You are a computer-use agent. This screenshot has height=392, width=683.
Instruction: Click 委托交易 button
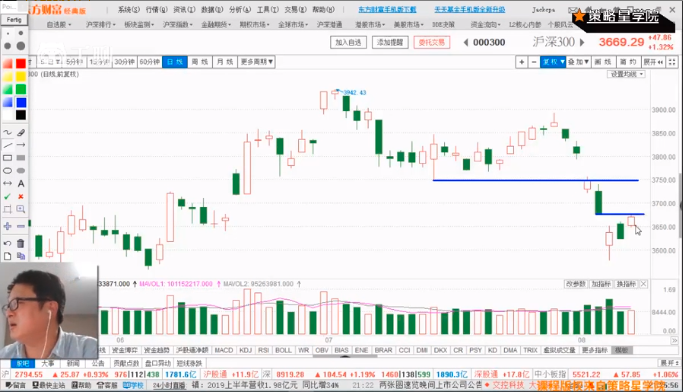432,42
